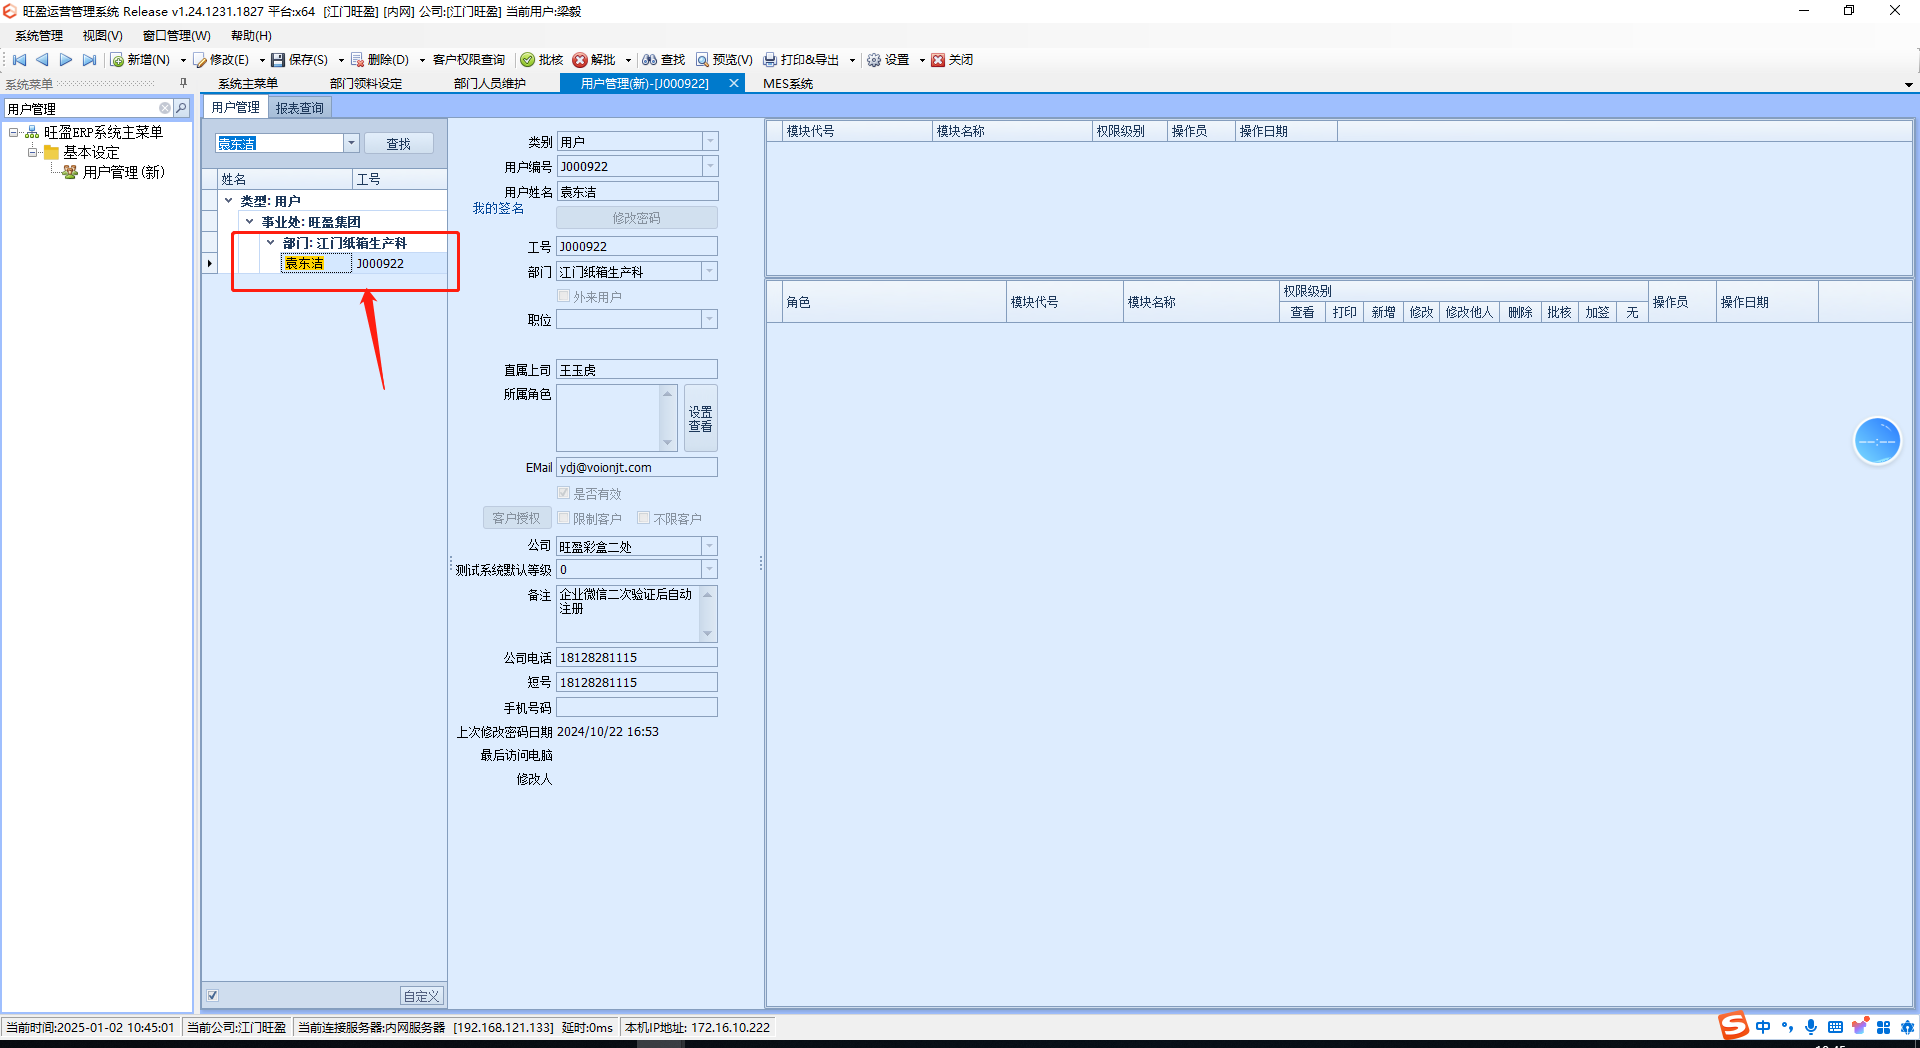Jump to last record navigation icon

click(x=89, y=60)
